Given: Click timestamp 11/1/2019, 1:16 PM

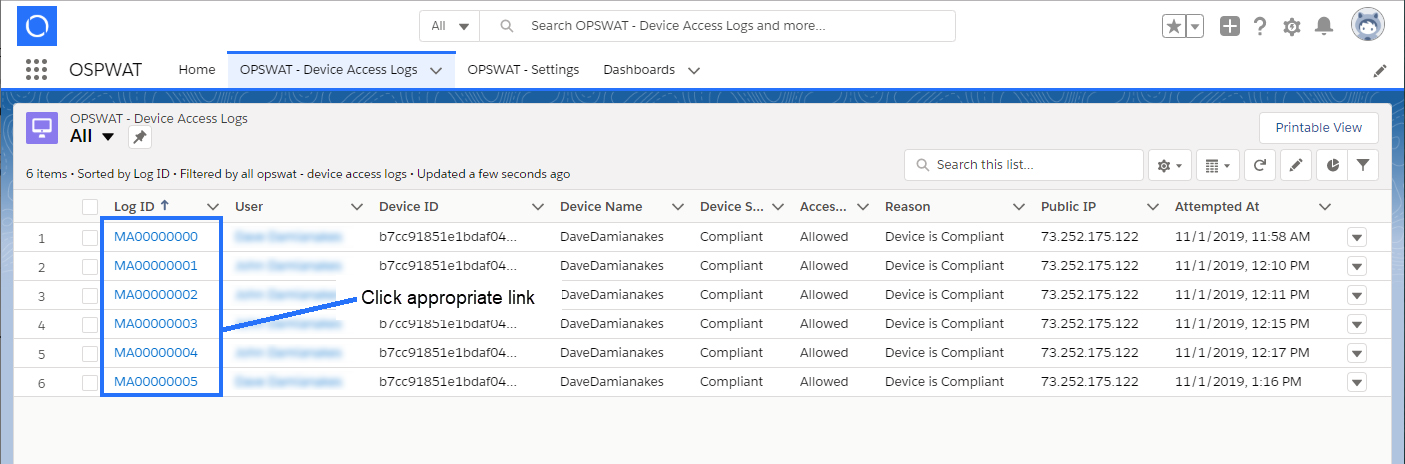Looking at the screenshot, I should point(1238,382).
